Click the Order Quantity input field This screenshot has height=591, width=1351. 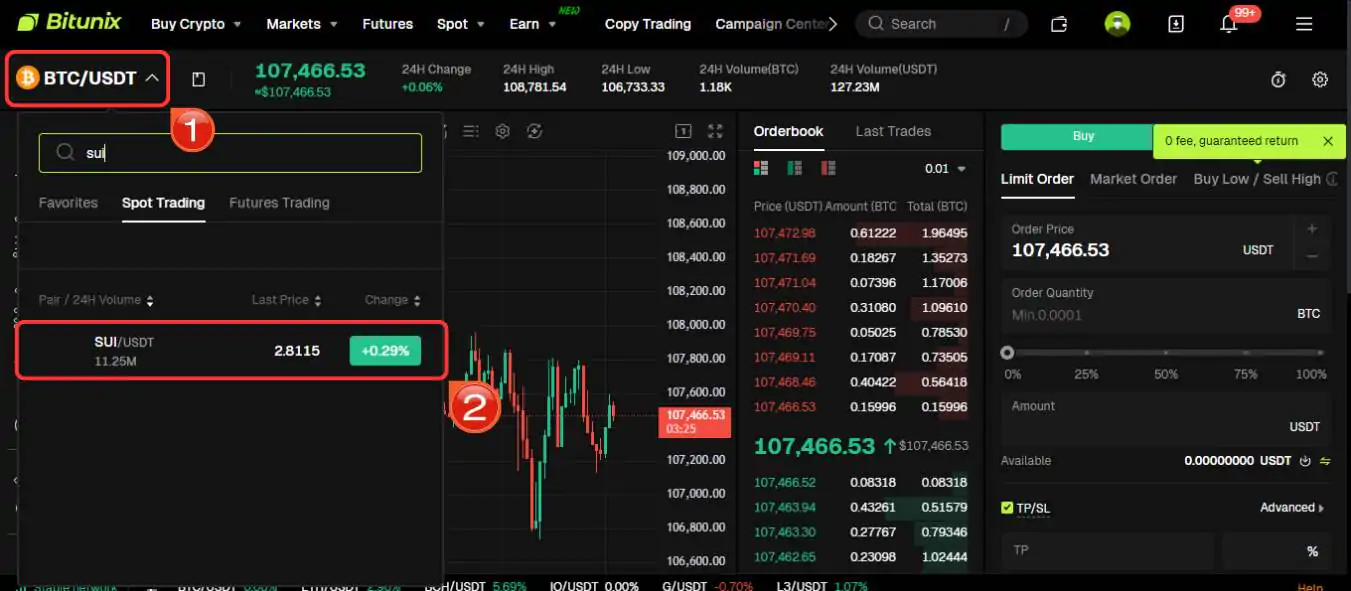[1166, 304]
